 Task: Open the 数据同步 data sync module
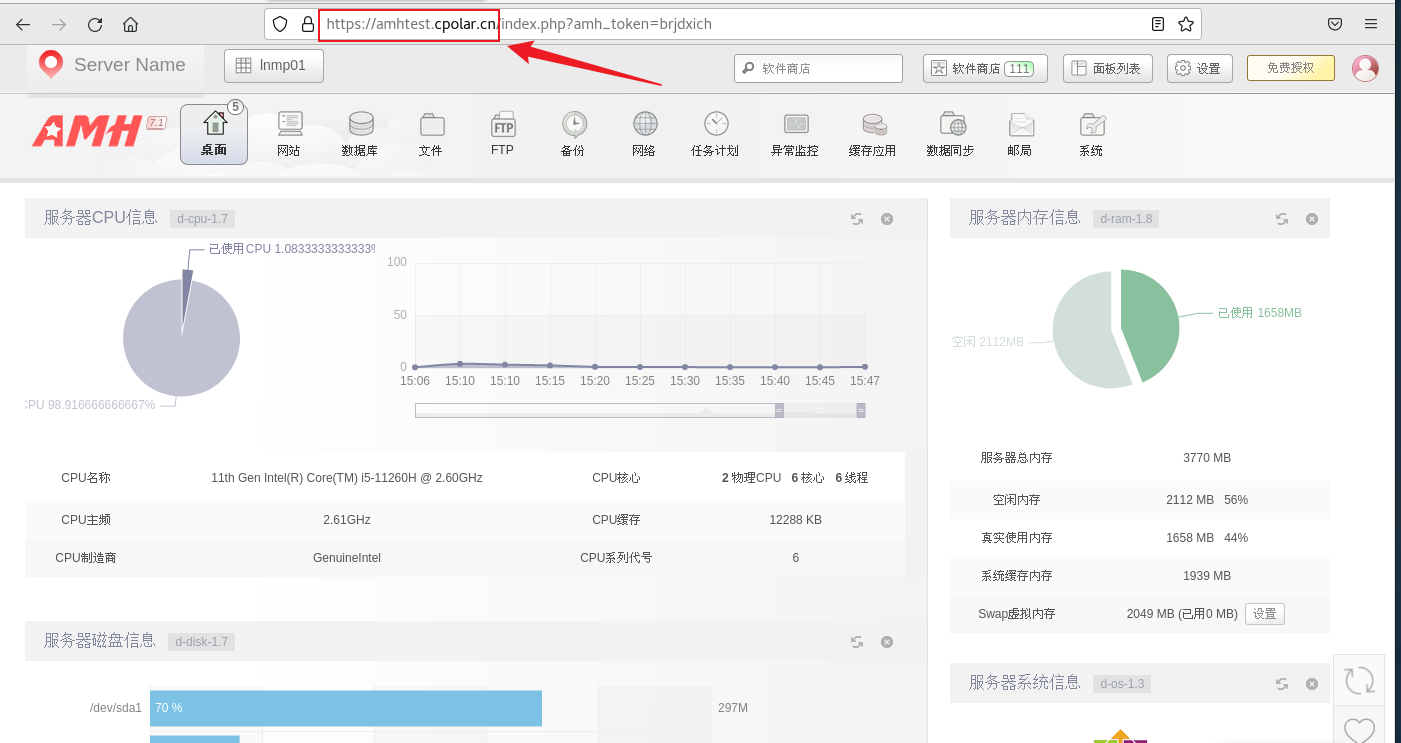tap(951, 134)
